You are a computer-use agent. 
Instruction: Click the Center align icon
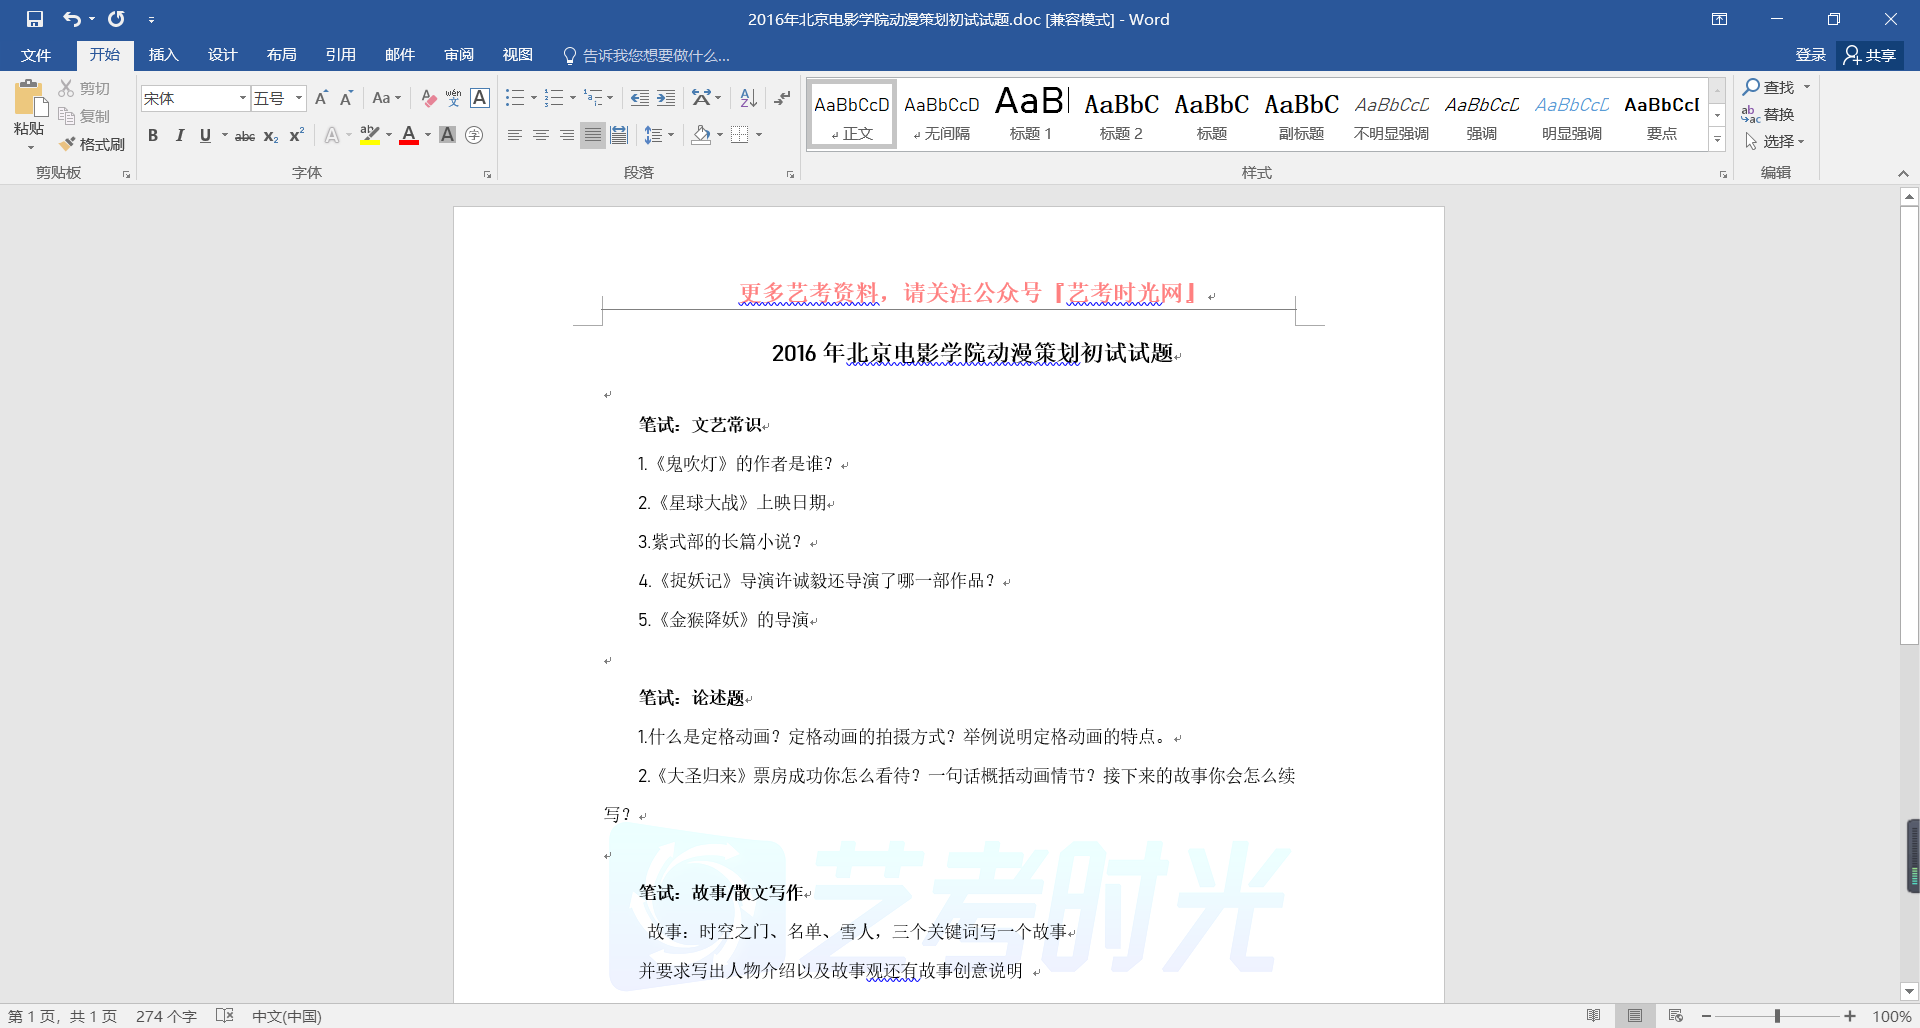[541, 135]
